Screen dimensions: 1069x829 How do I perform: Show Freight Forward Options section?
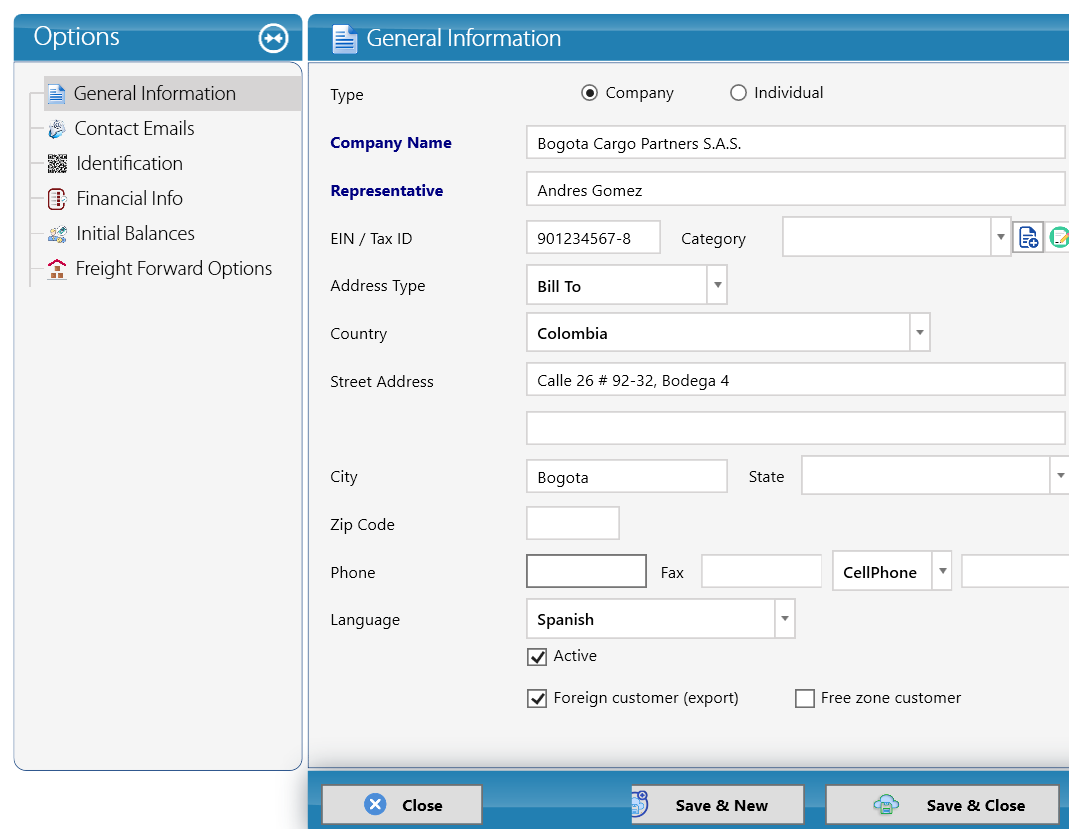click(x=174, y=269)
